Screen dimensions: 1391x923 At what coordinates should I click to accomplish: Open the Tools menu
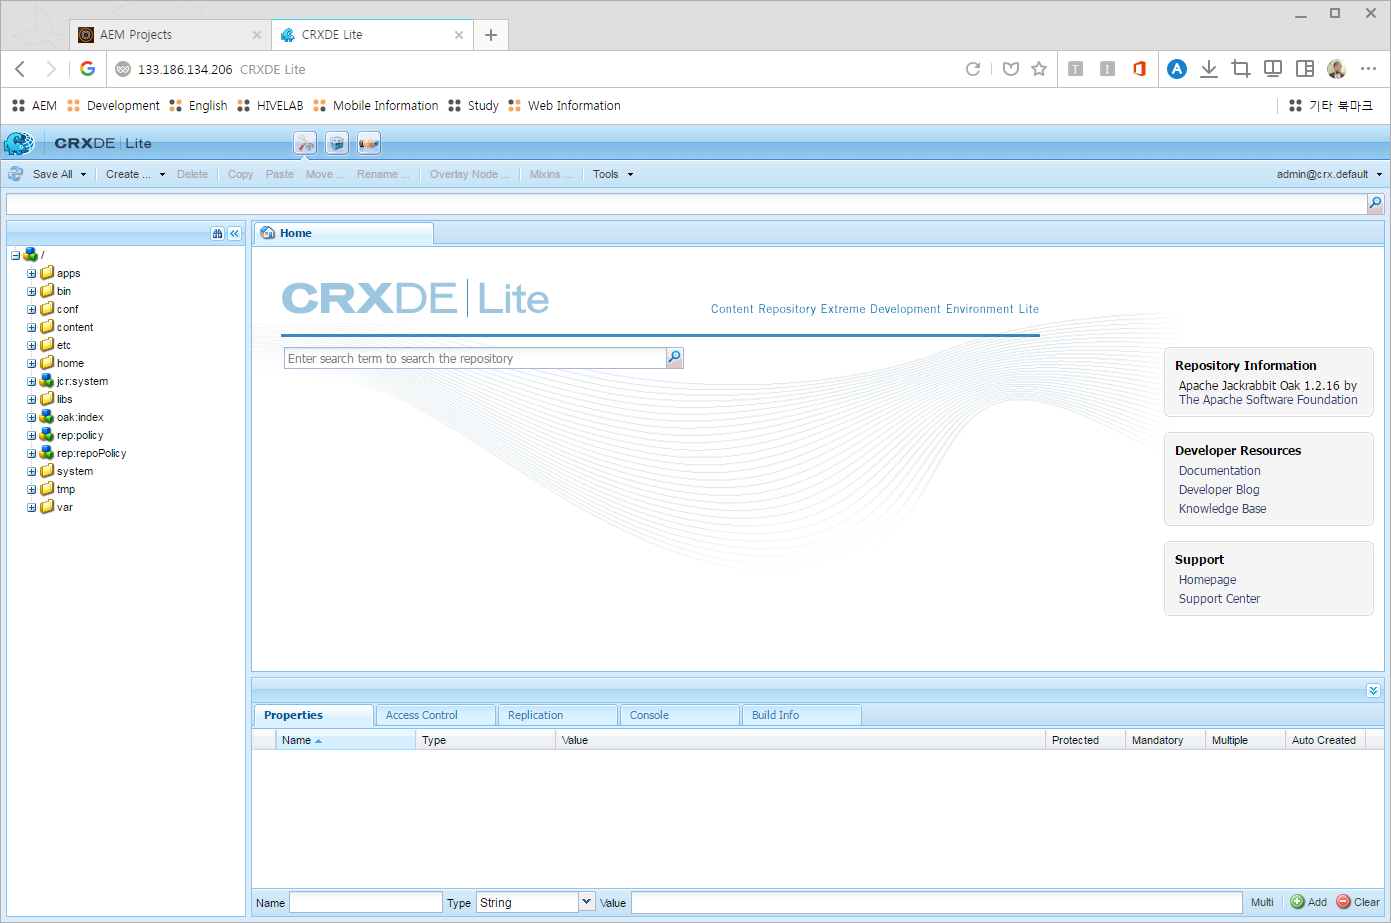[612, 174]
